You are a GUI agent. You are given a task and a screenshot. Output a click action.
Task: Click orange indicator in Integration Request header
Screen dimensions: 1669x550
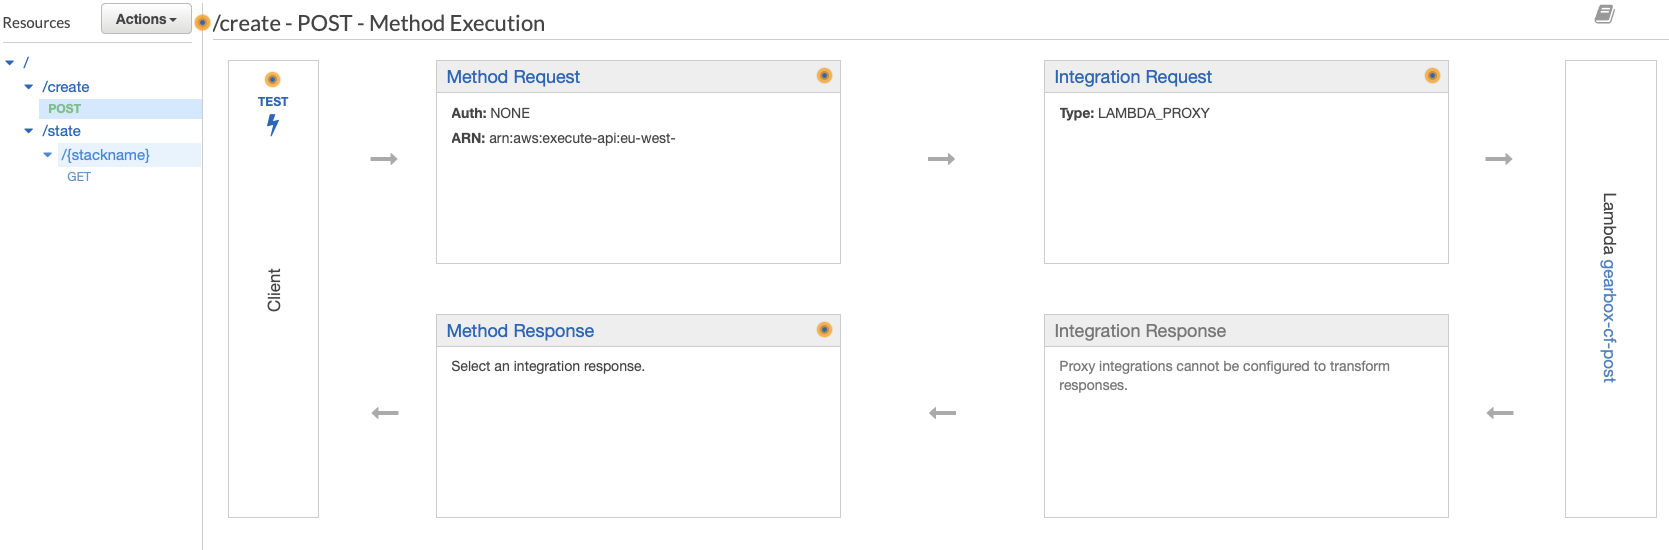point(1432,76)
